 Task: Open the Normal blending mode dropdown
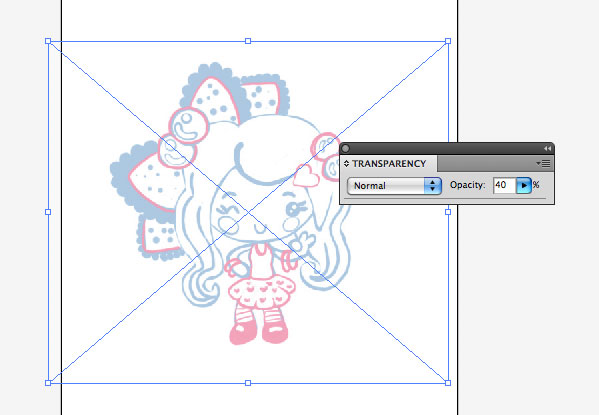pos(394,186)
